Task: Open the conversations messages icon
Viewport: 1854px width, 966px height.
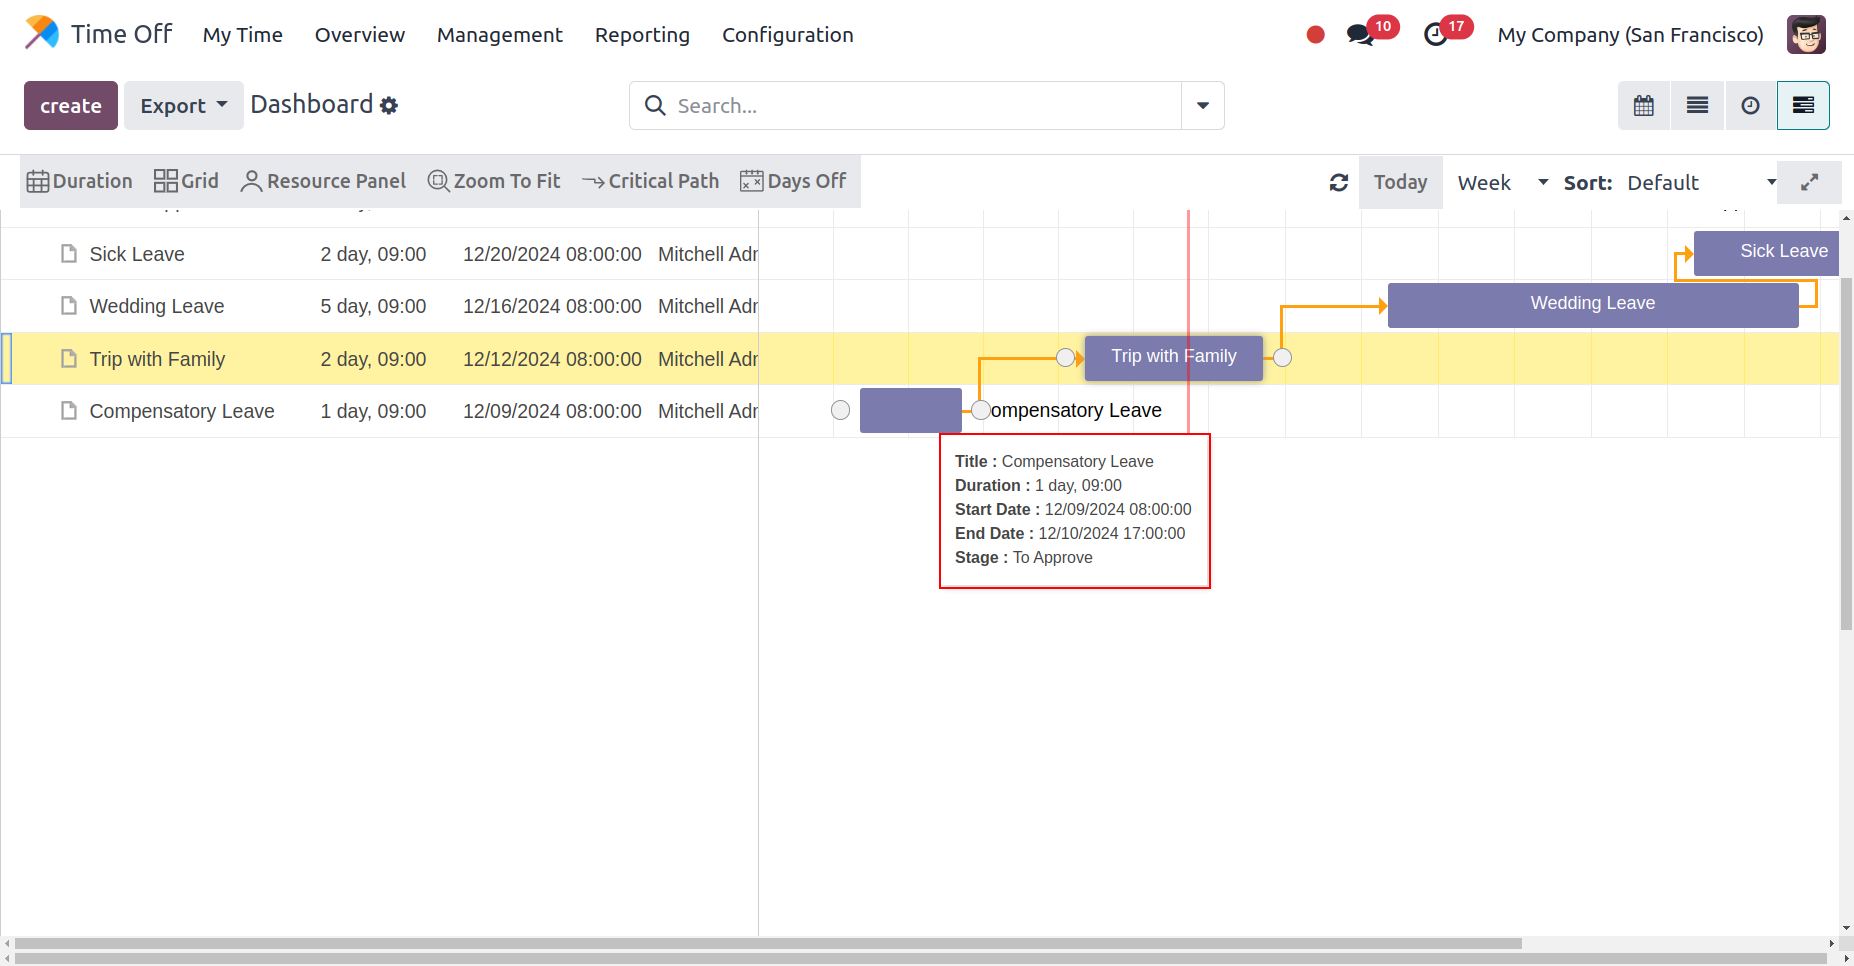Action: (x=1359, y=35)
